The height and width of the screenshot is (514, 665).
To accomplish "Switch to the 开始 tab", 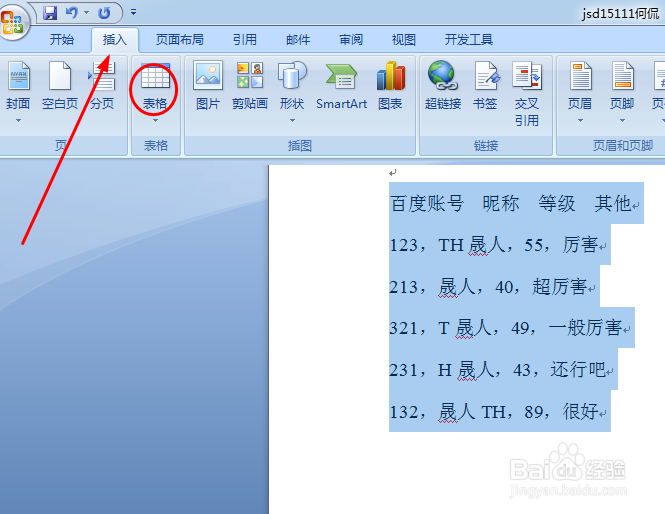I will pos(62,39).
